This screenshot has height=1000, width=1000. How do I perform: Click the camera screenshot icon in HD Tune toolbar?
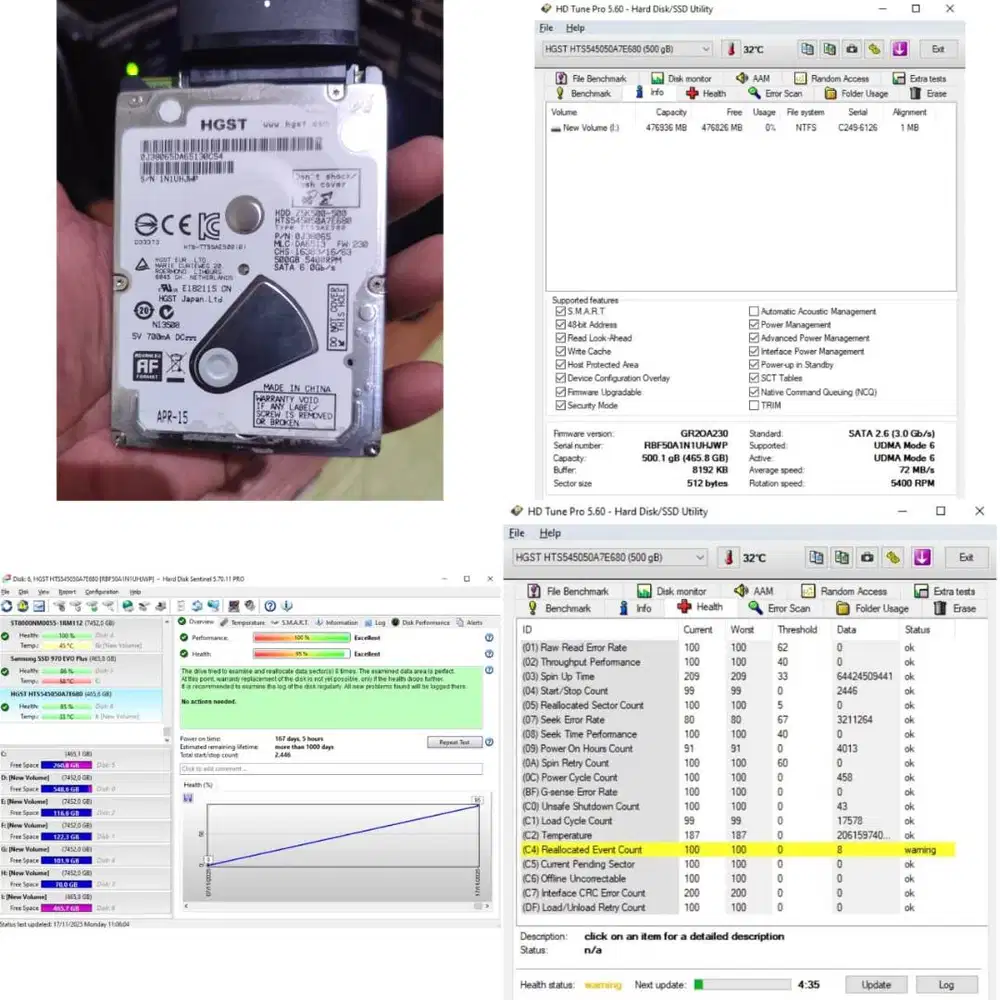[853, 48]
